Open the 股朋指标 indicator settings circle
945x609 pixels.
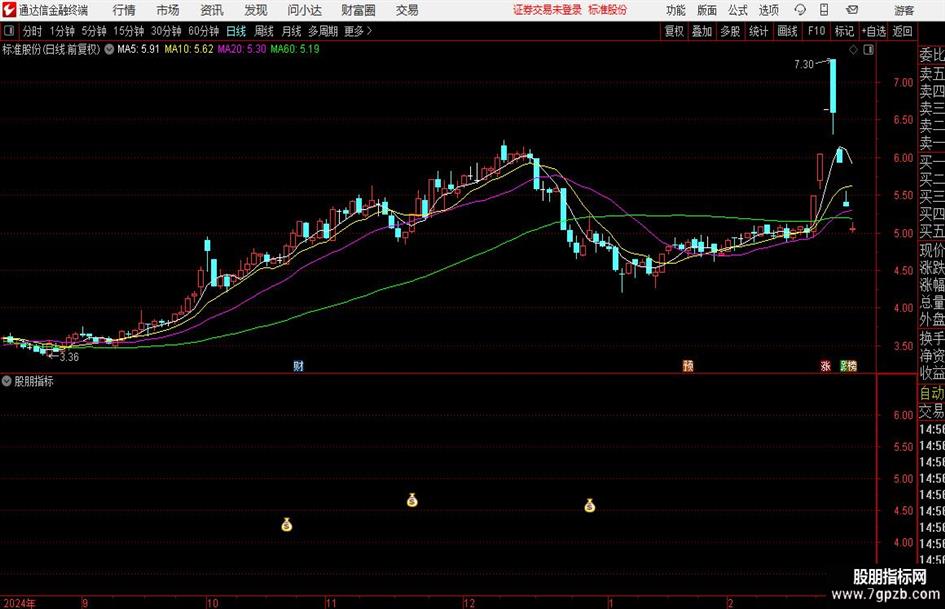click(x=7, y=381)
